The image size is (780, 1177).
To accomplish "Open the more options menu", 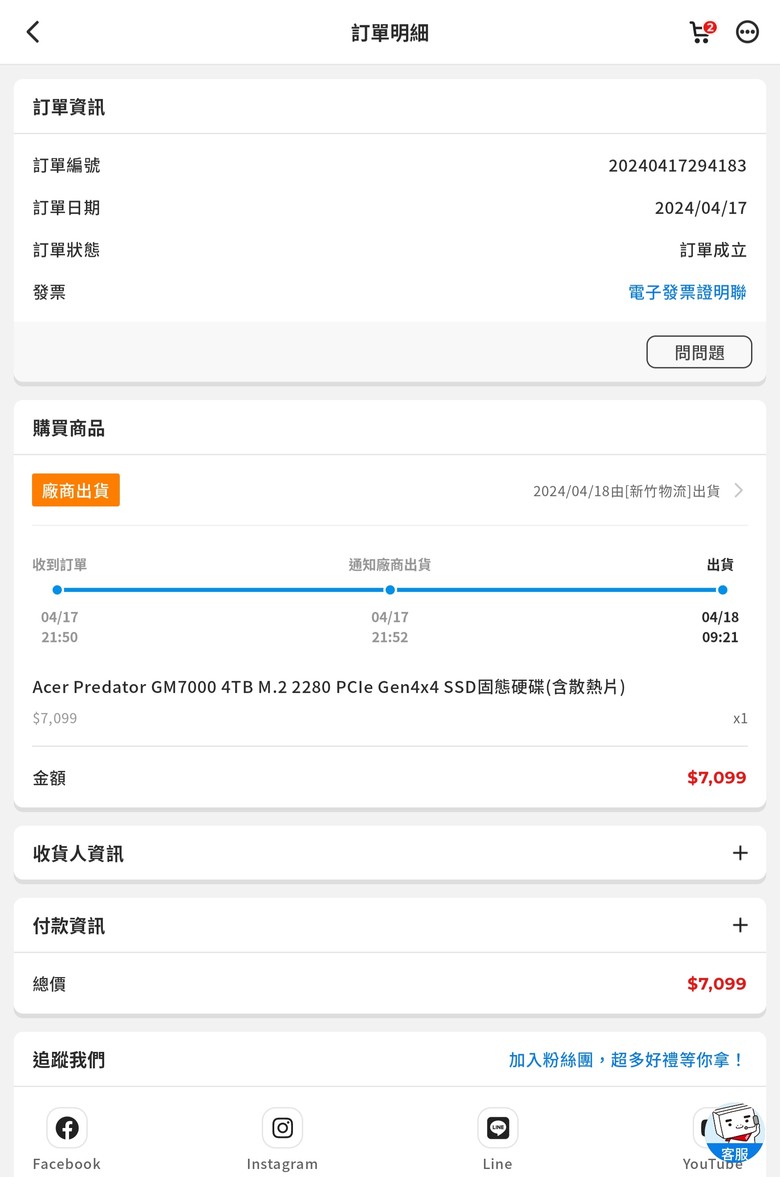I will pos(747,32).
